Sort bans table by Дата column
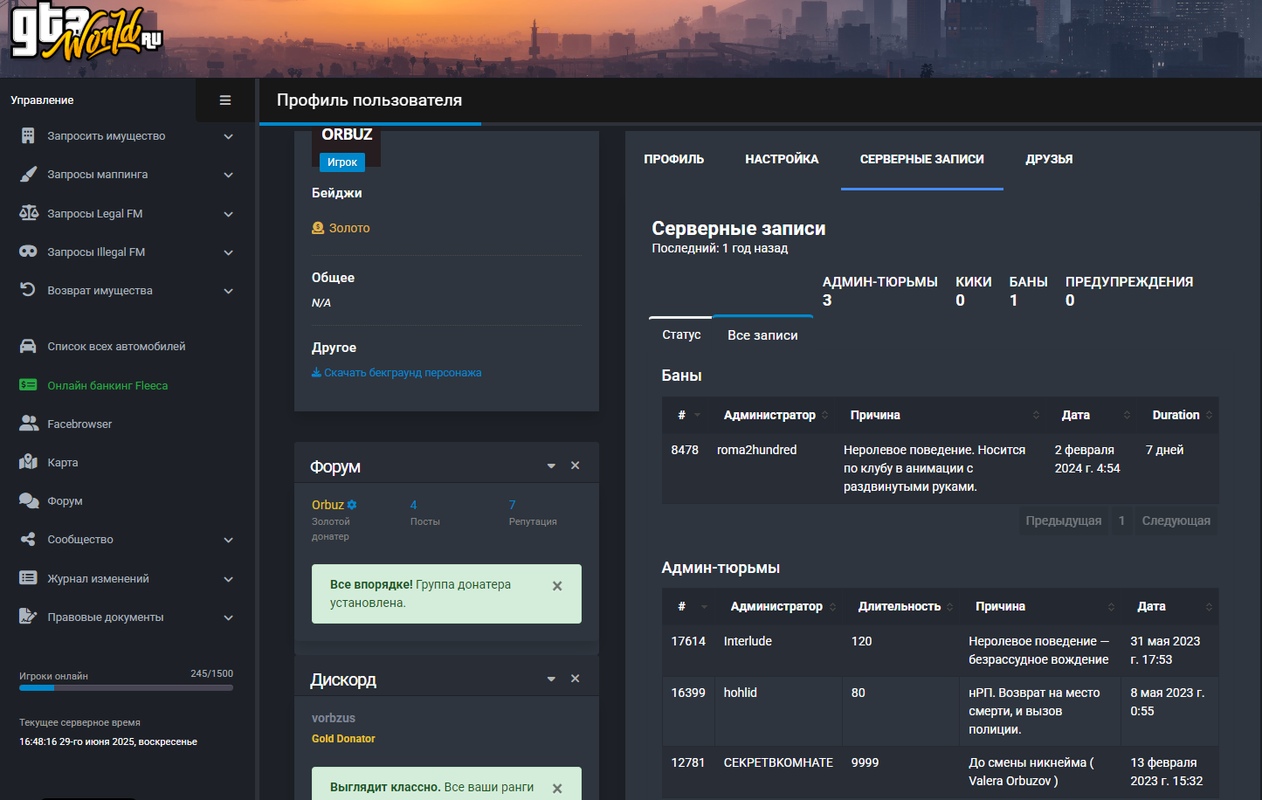Image resolution: width=1262 pixels, height=800 pixels. pos(1093,415)
